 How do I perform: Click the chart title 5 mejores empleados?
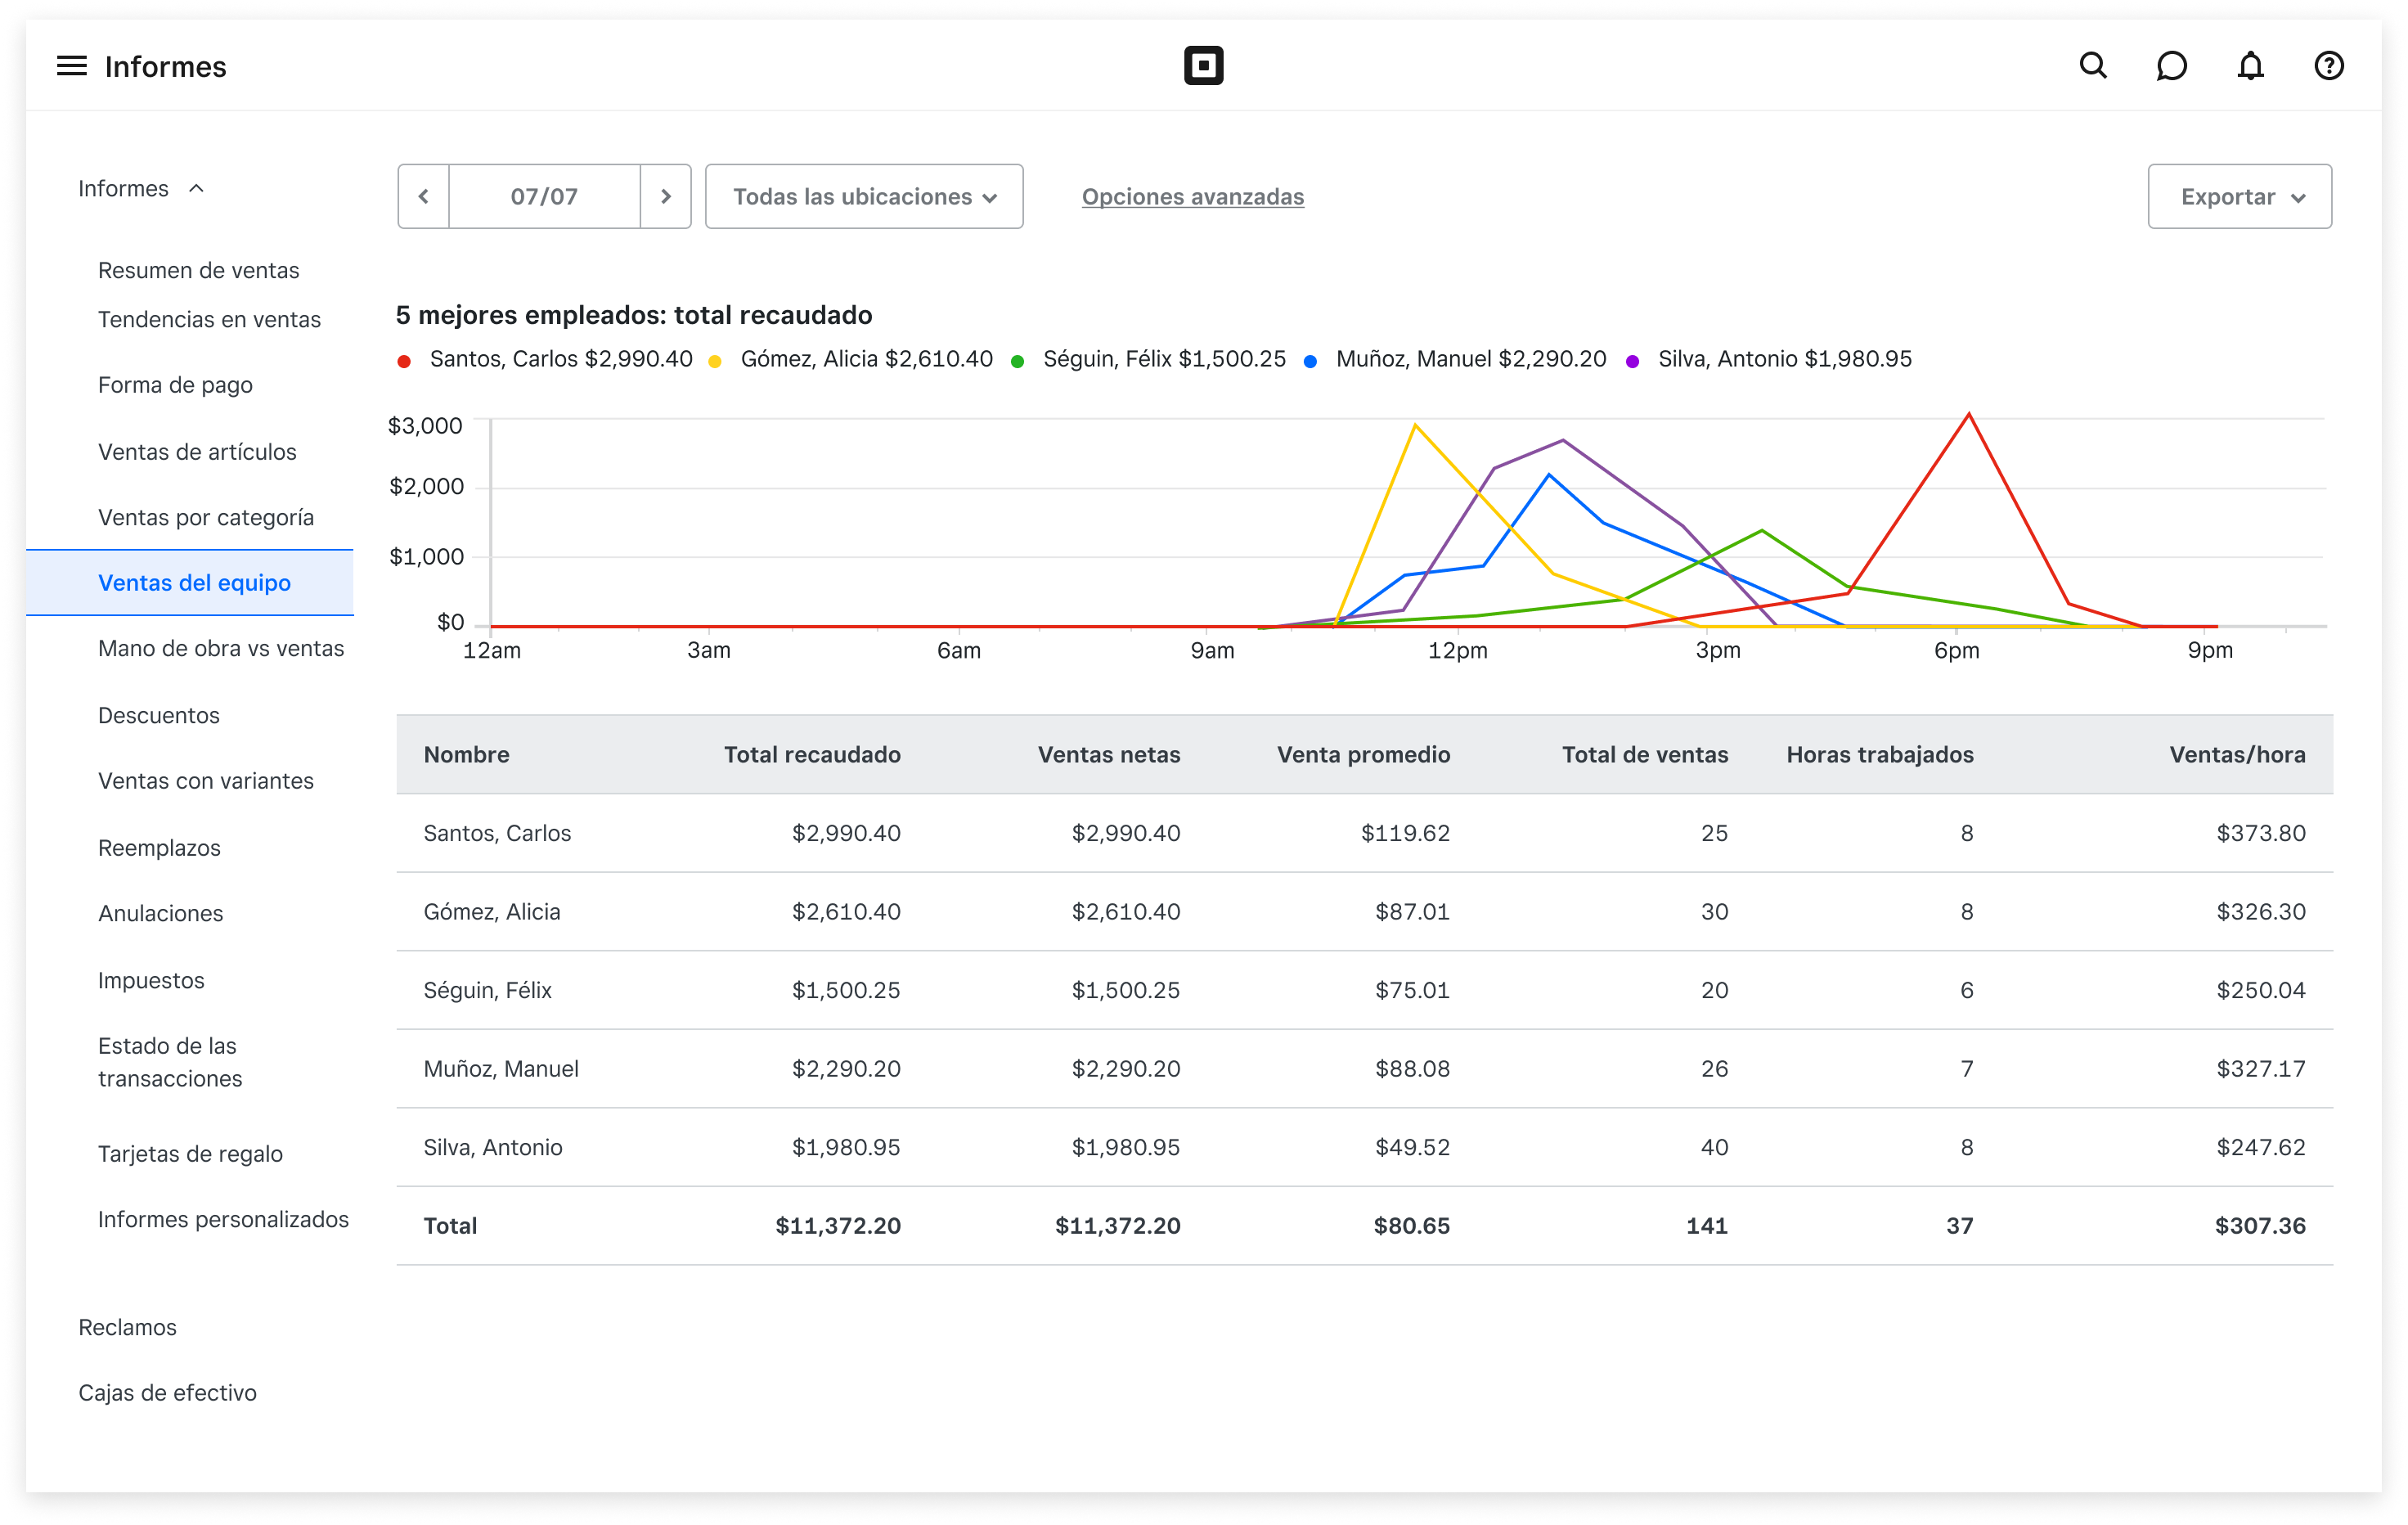(634, 315)
